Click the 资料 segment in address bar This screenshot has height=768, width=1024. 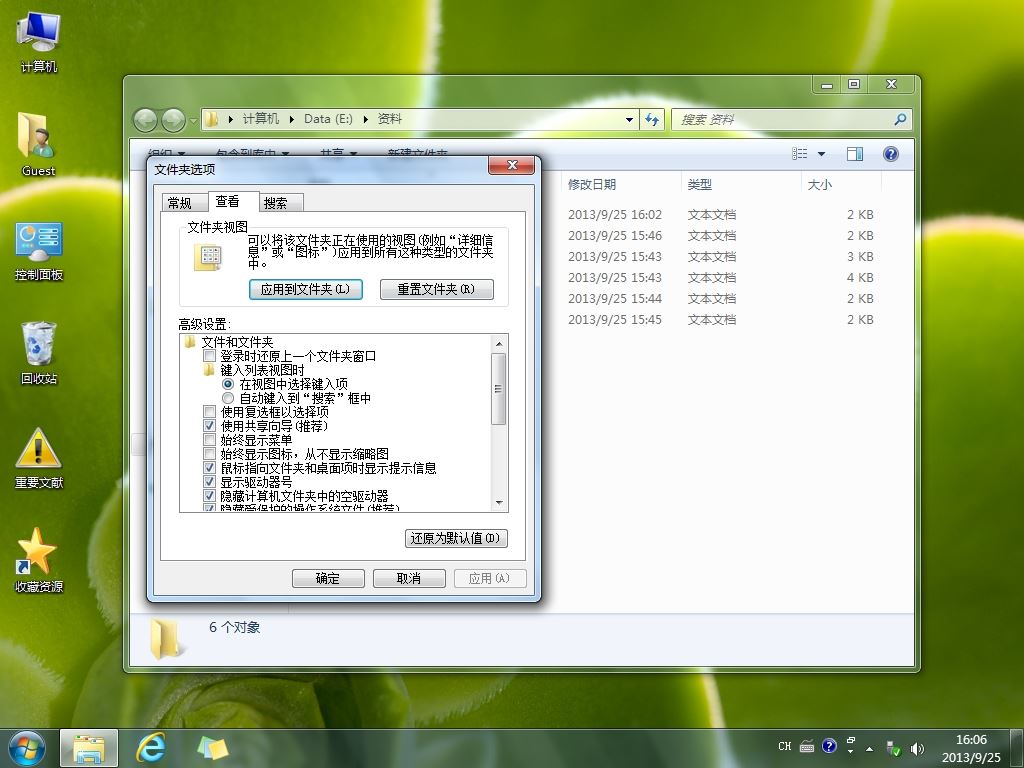(390, 119)
